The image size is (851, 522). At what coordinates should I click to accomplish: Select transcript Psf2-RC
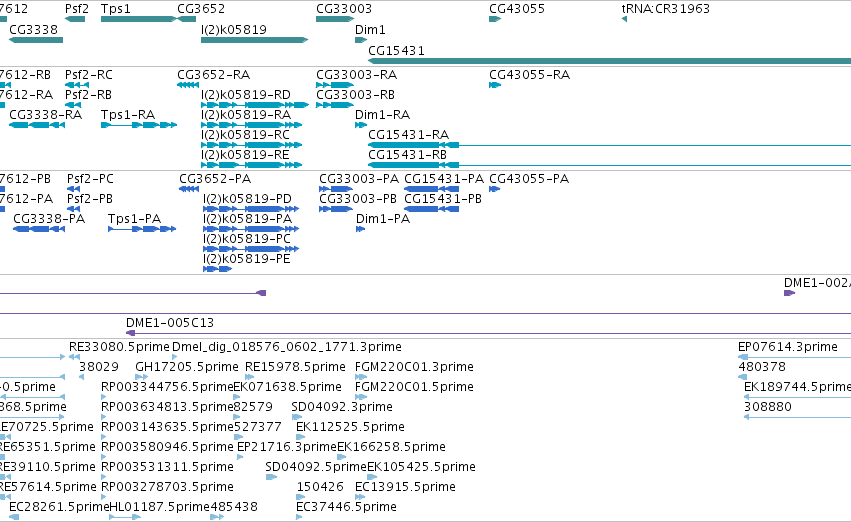tap(89, 75)
